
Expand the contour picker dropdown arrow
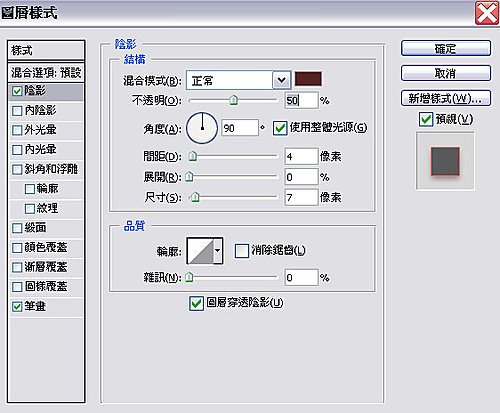(218, 251)
